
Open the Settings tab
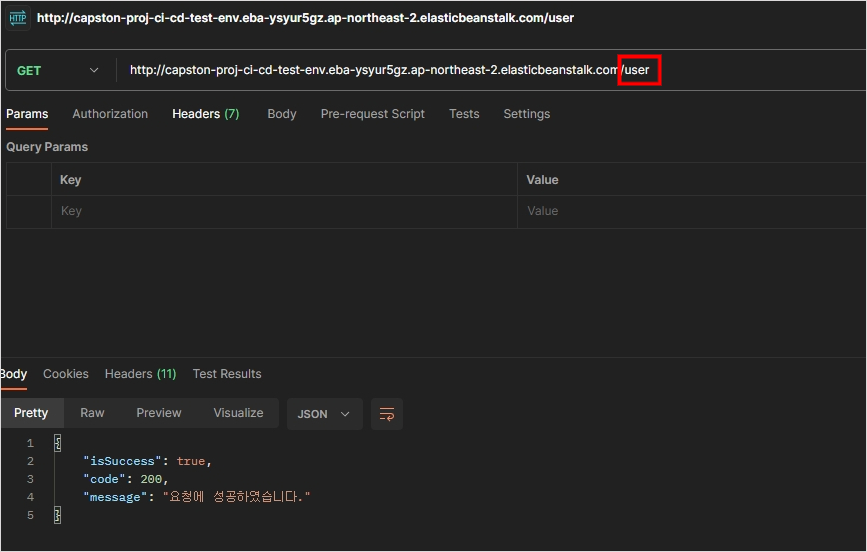click(x=526, y=114)
